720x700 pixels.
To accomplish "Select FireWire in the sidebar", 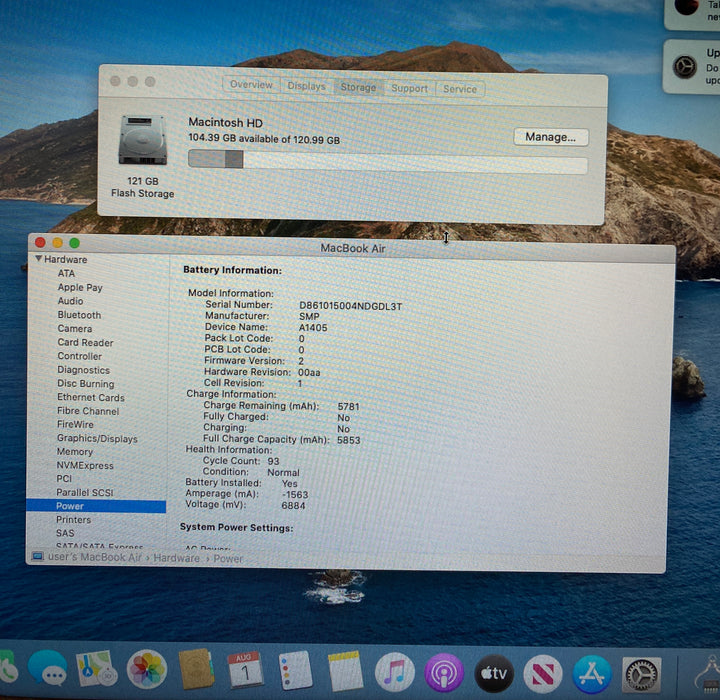I will coord(75,424).
